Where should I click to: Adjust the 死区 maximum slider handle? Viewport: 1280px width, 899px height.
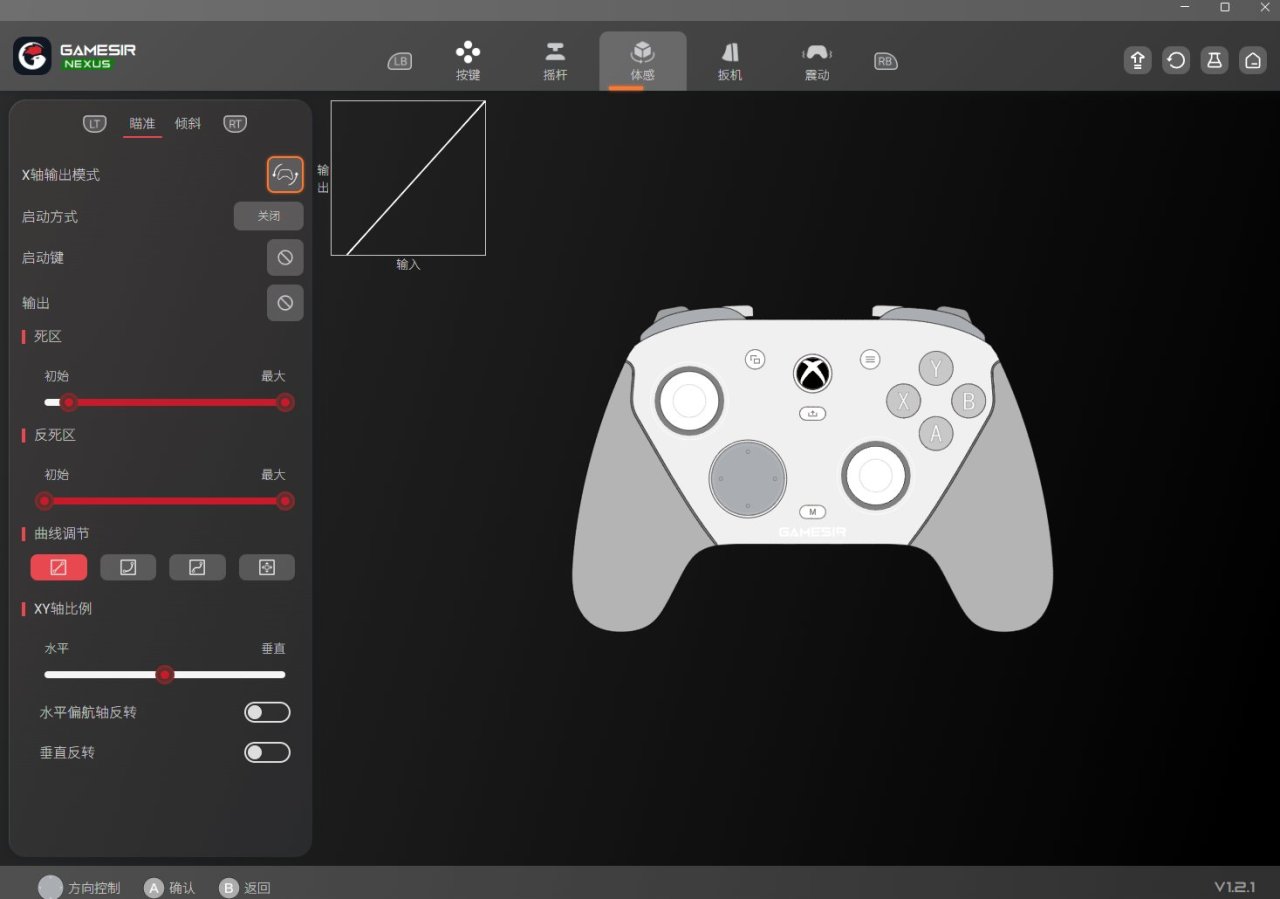coord(285,402)
